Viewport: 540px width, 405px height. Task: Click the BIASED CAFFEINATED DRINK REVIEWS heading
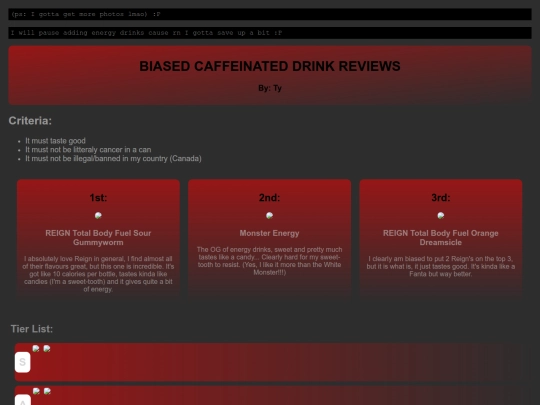tap(270, 66)
